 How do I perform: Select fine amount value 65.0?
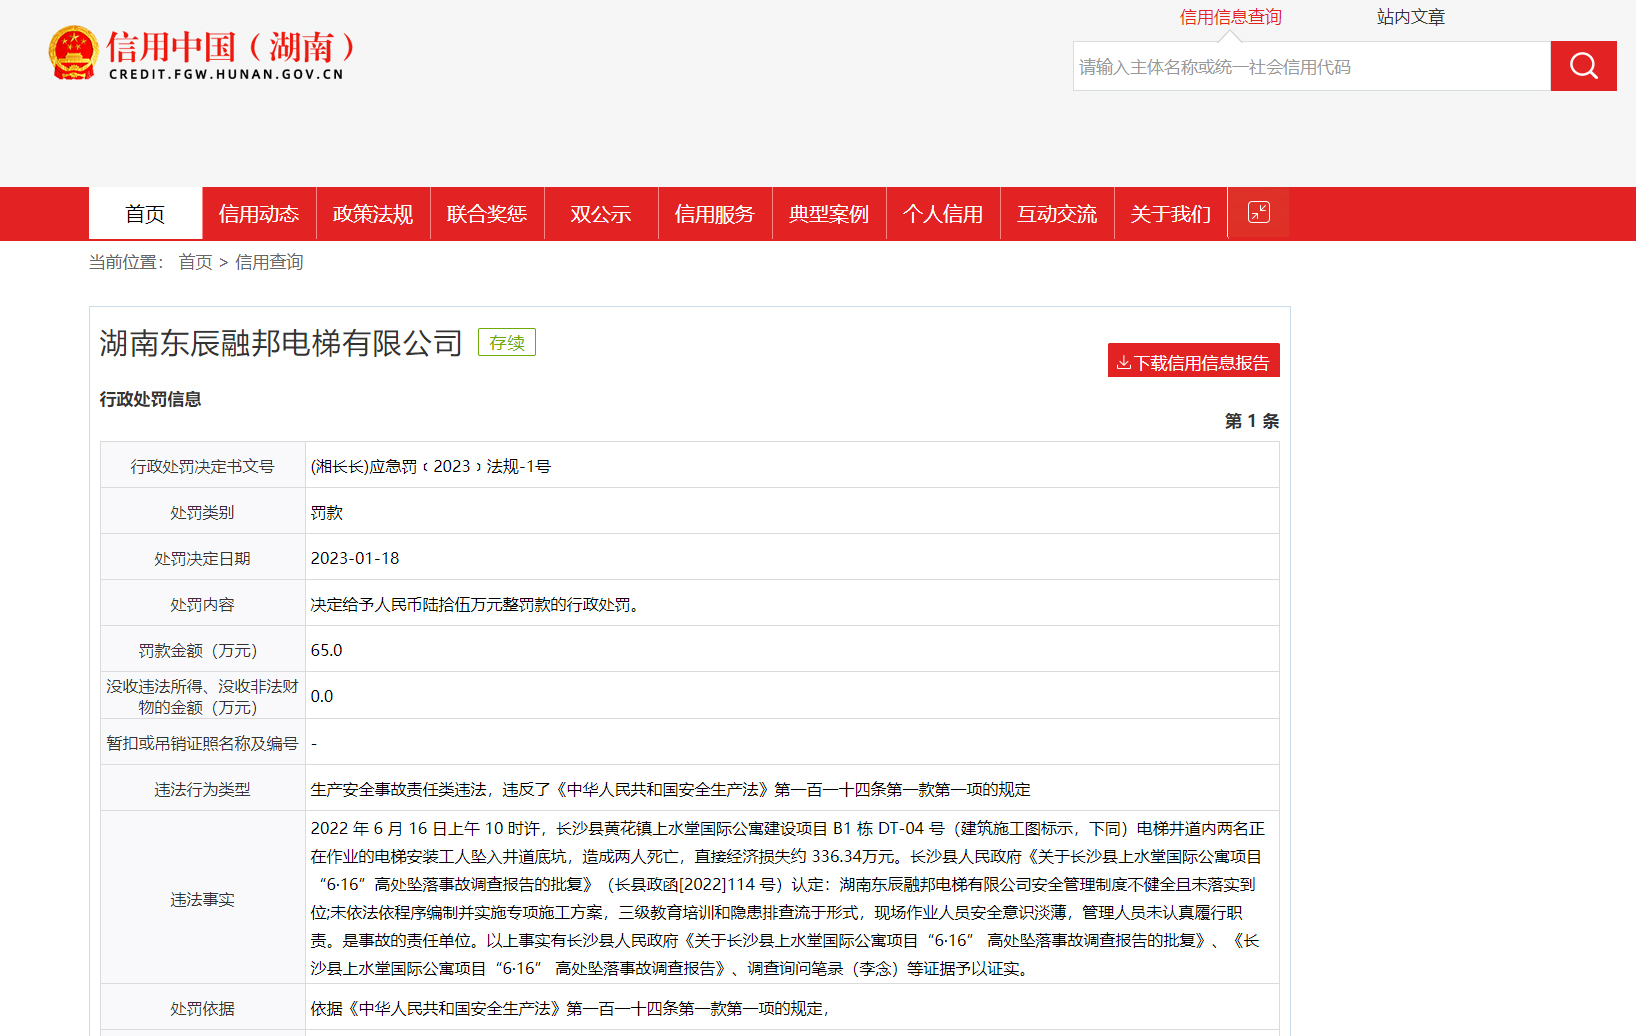point(326,650)
